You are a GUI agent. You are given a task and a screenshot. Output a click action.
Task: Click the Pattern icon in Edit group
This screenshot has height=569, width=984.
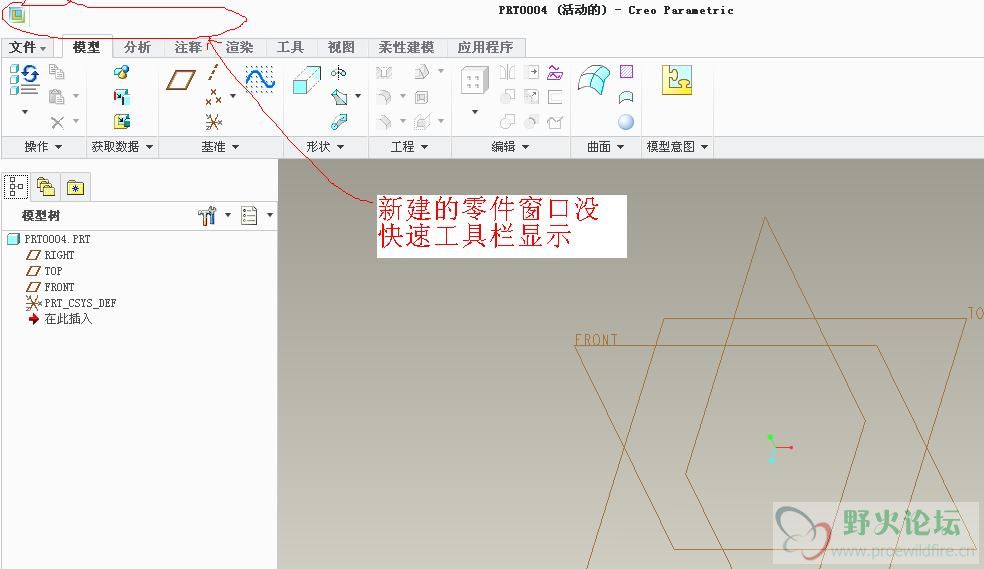(475, 81)
